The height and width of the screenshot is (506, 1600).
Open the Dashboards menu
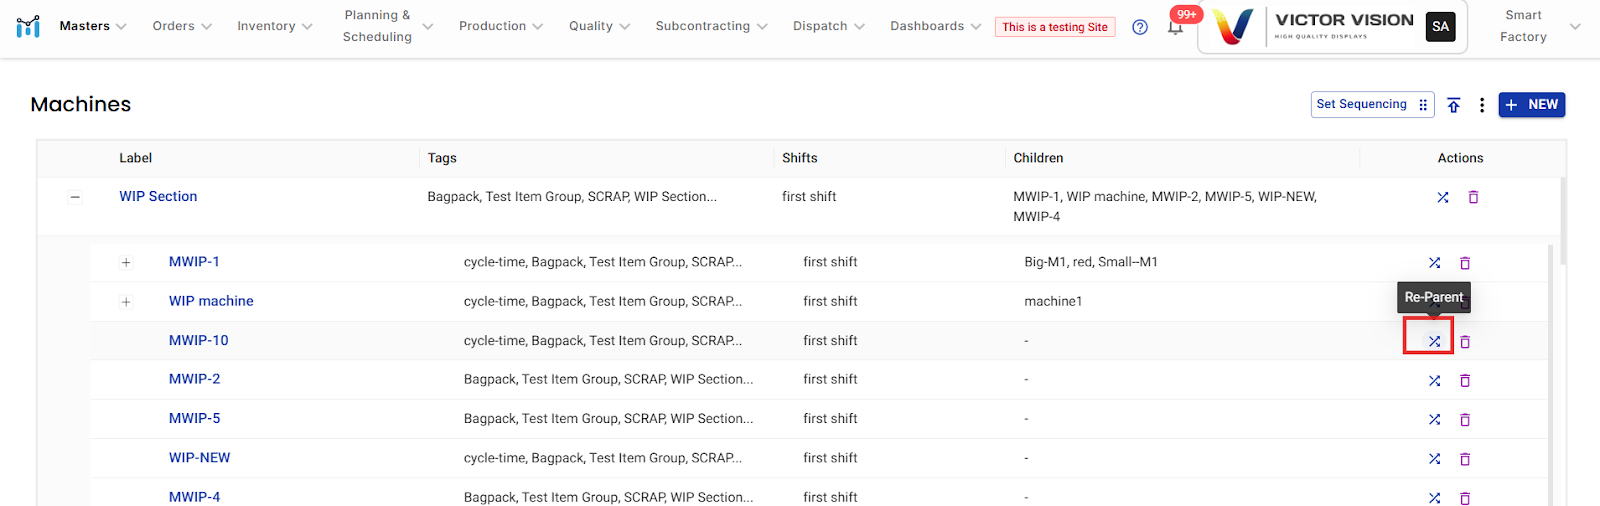(935, 26)
